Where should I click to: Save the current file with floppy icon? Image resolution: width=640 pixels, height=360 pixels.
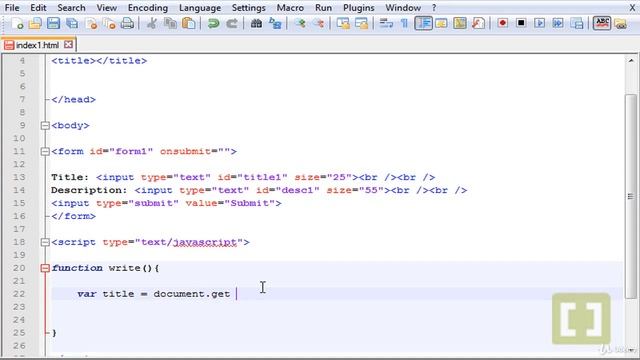click(x=53, y=23)
